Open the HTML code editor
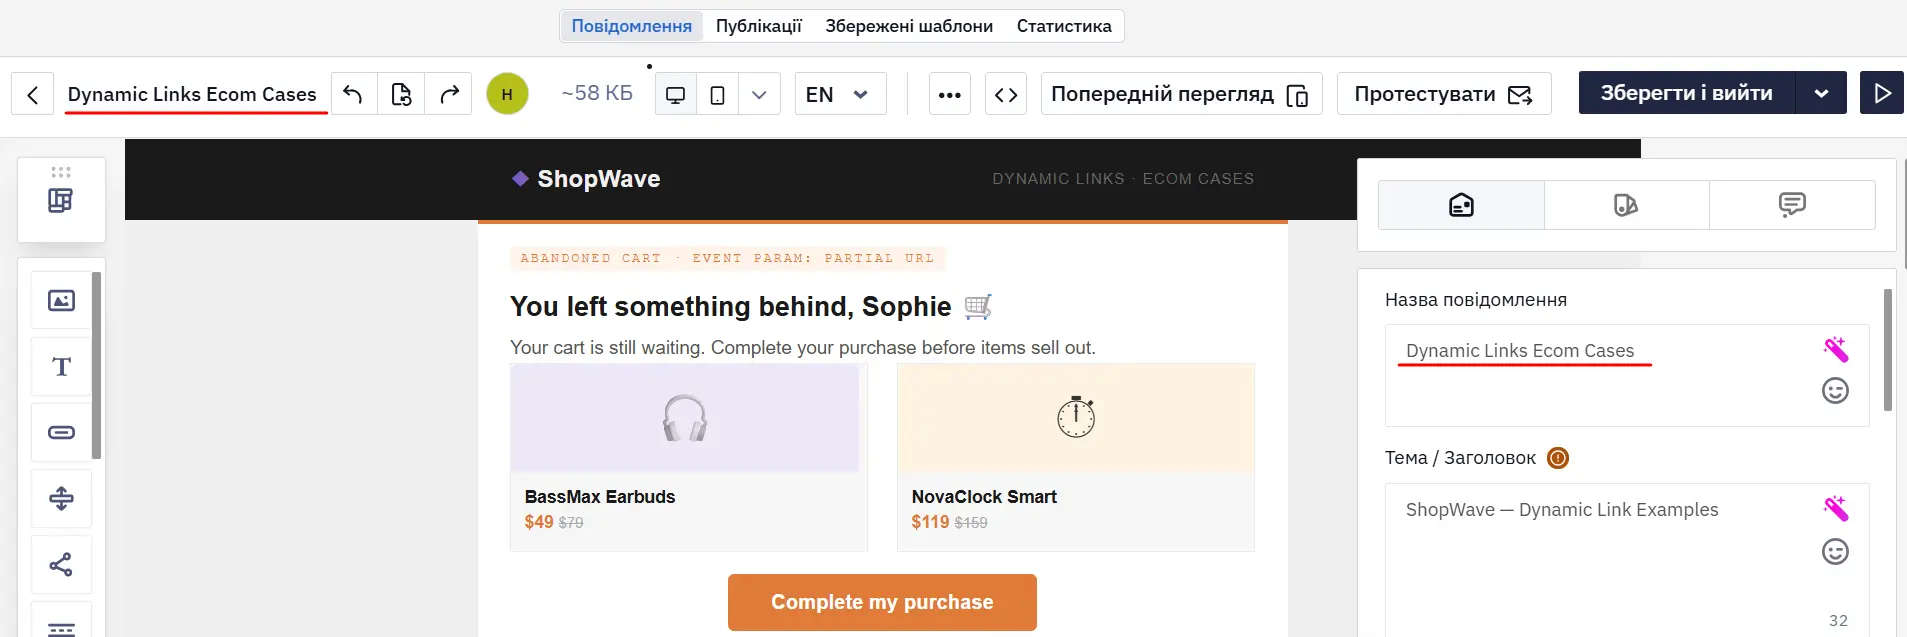 pos(1006,94)
